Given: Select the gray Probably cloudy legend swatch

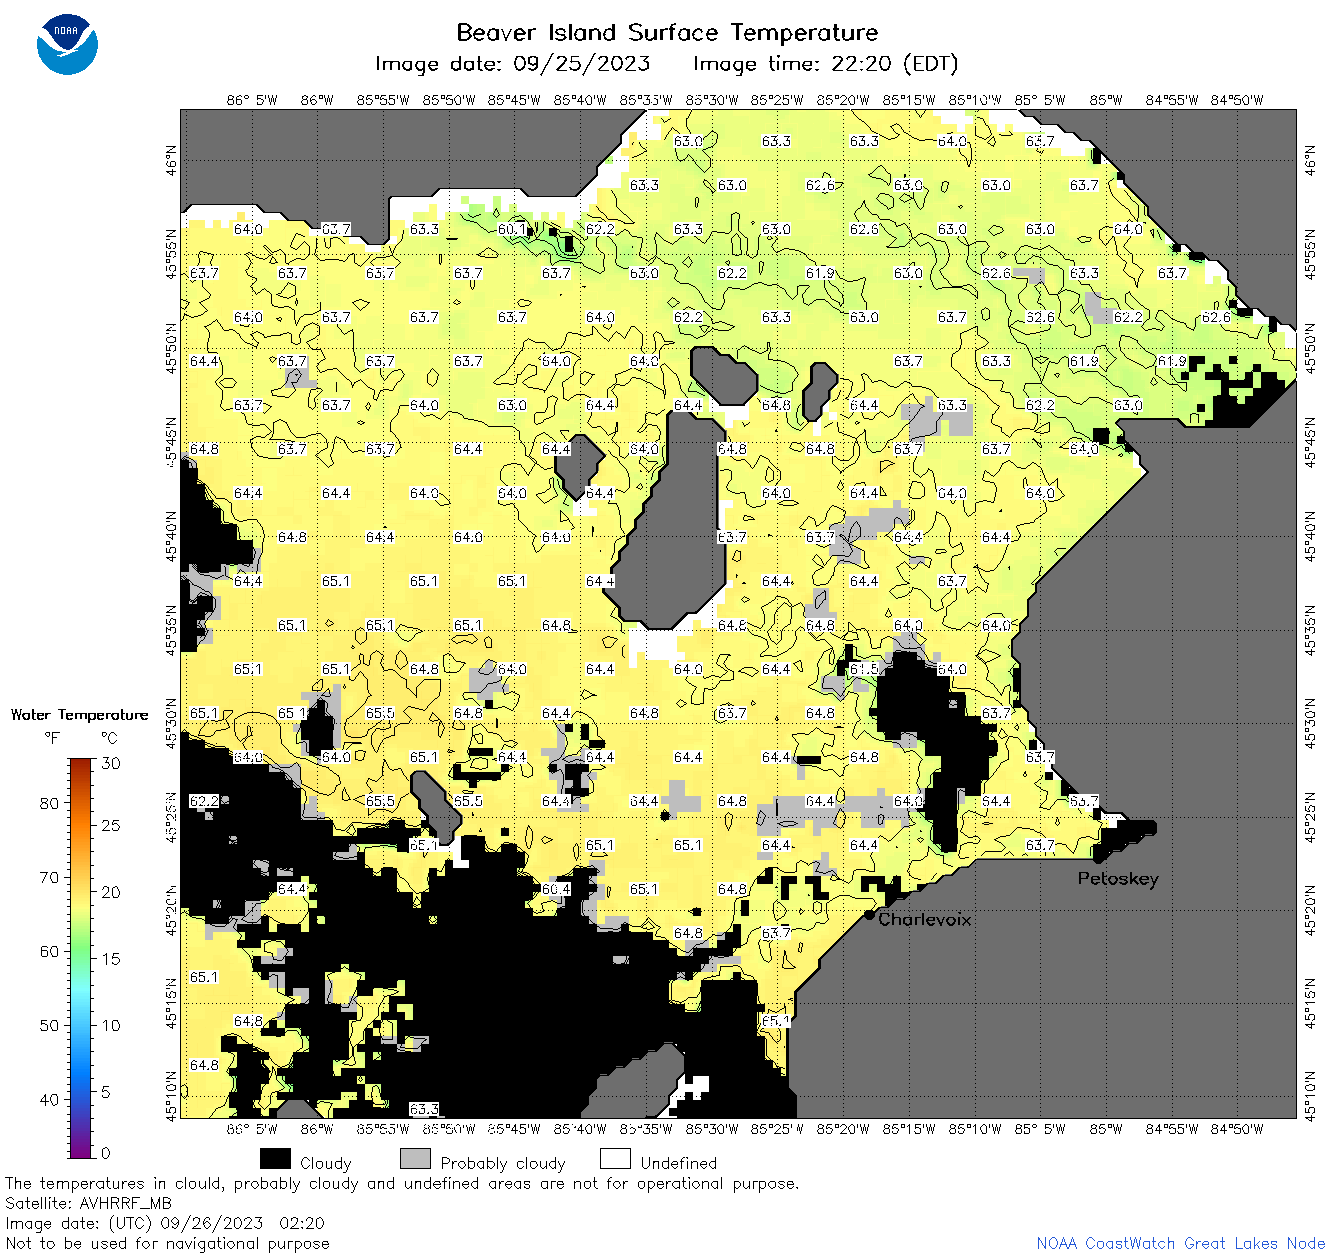Looking at the screenshot, I should click(415, 1159).
